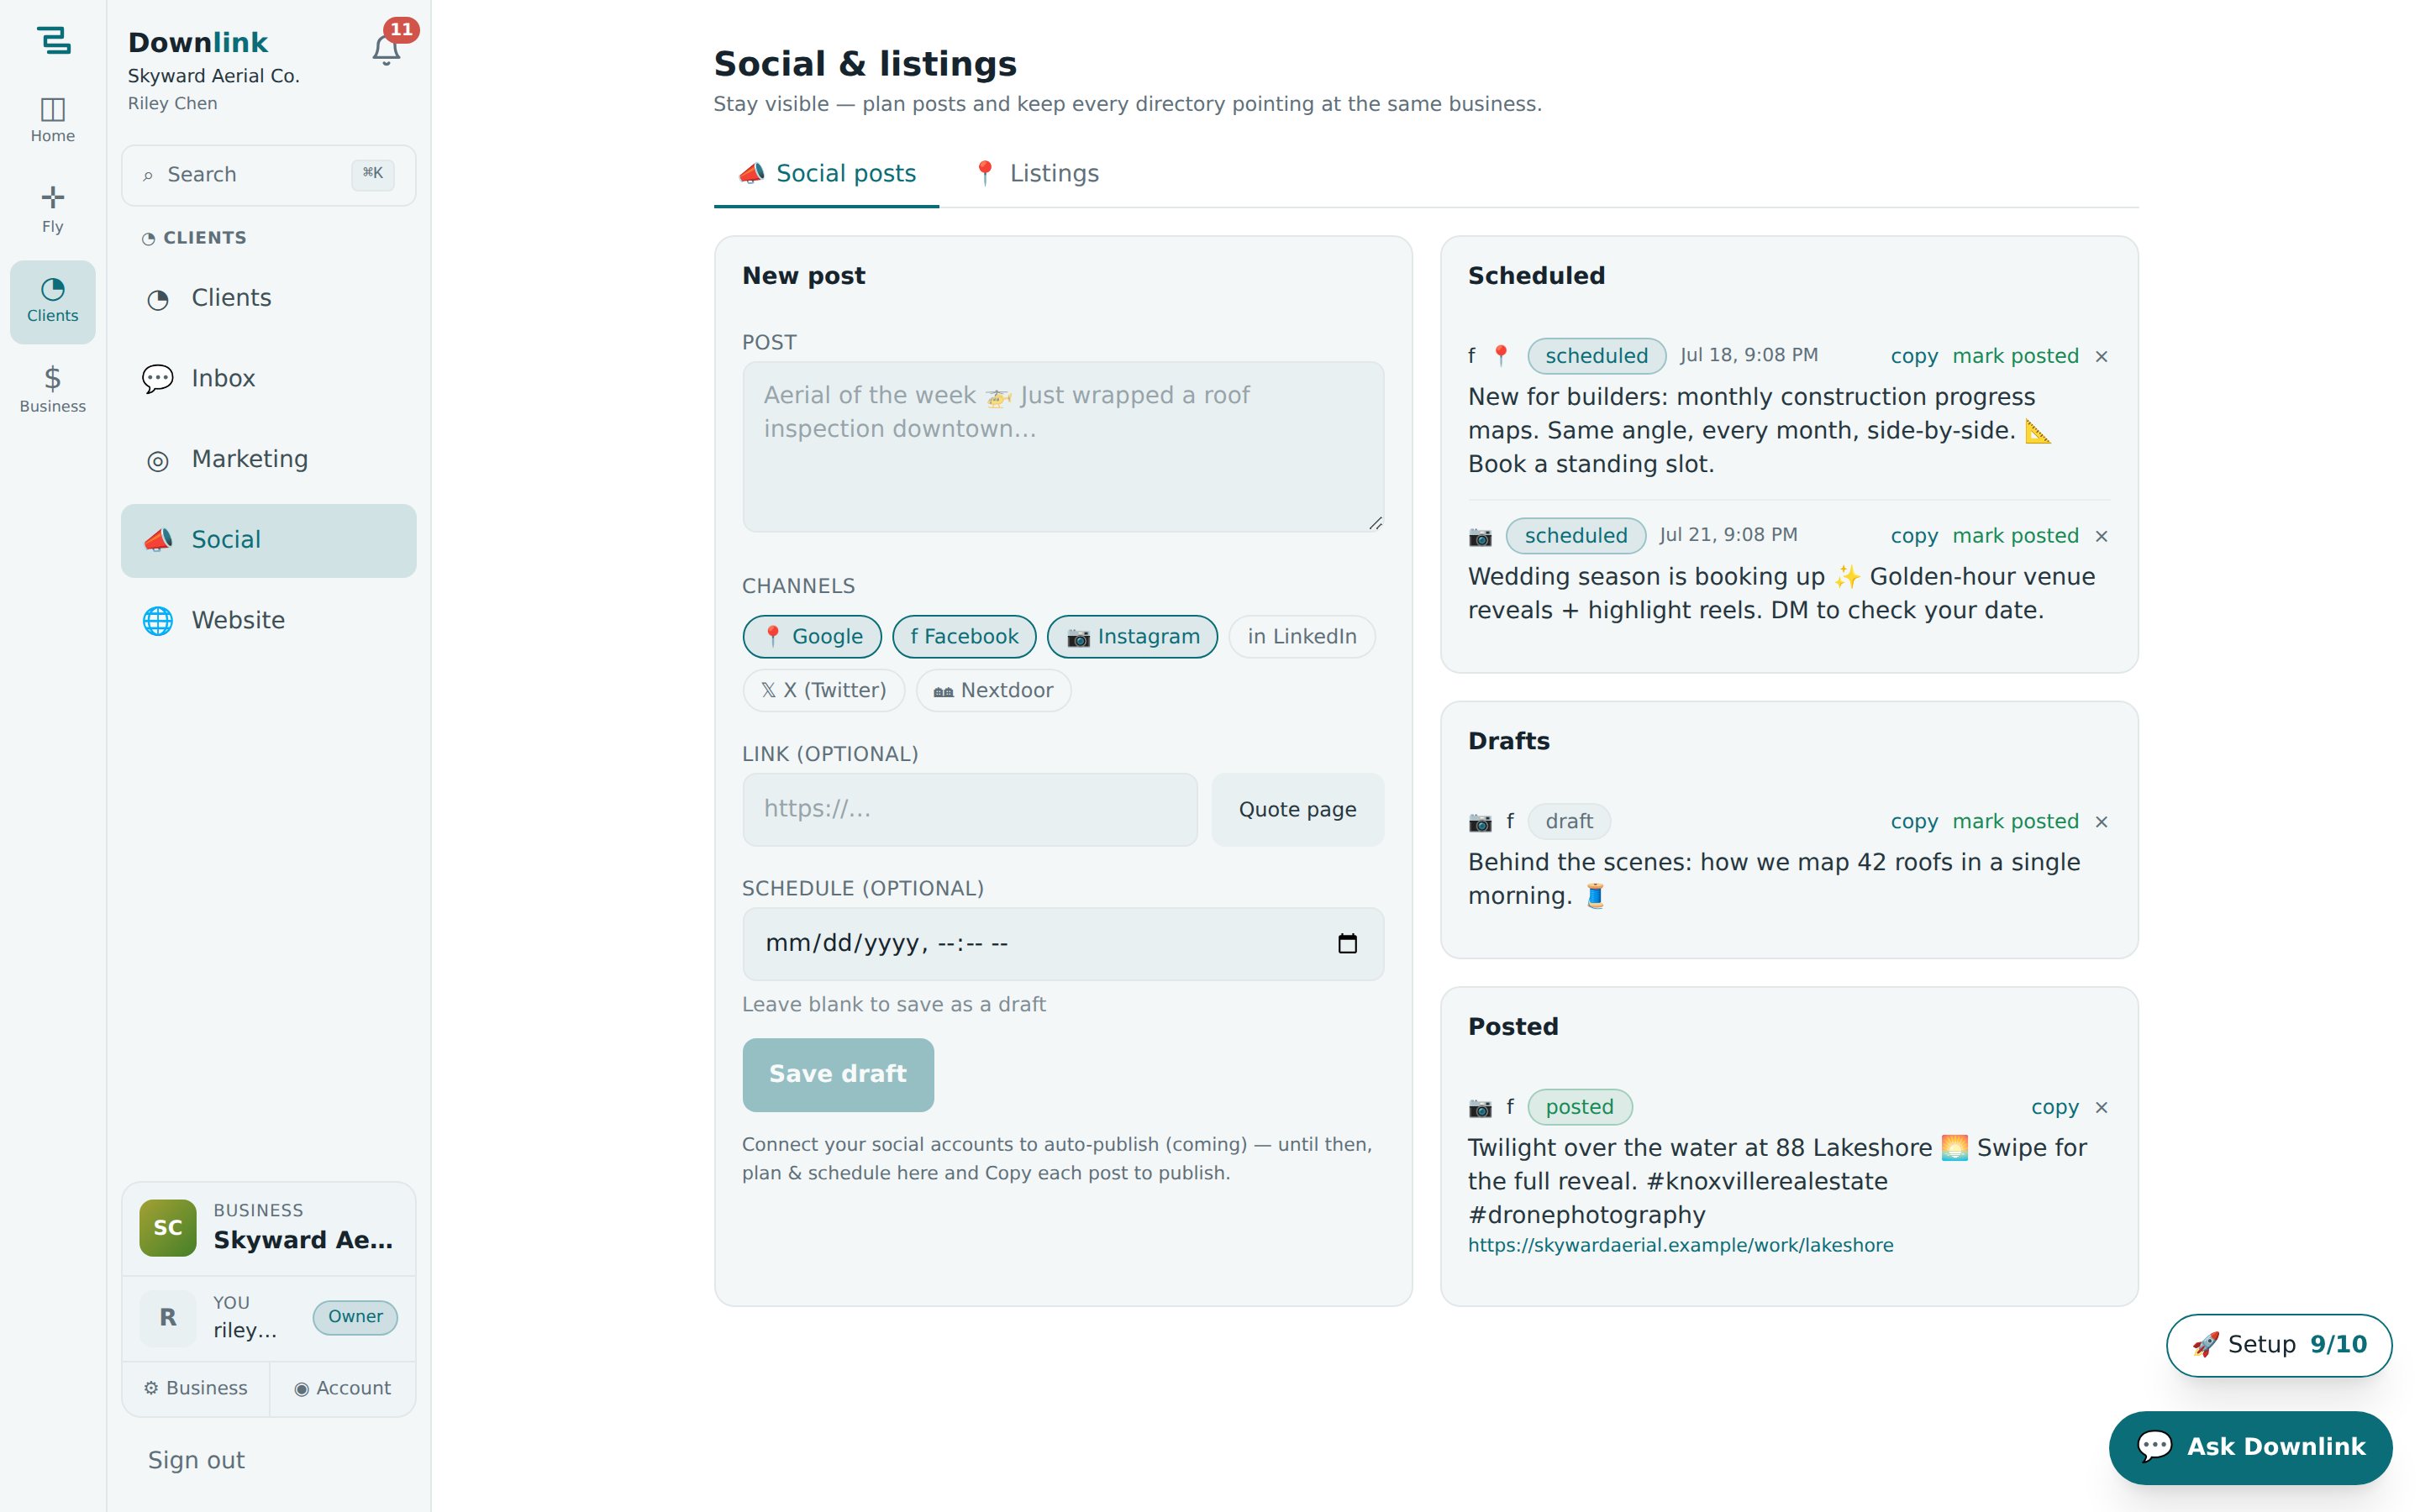Toggle the Nextdoor channel chip
Viewport: 2420px width, 1512px height.
993,691
